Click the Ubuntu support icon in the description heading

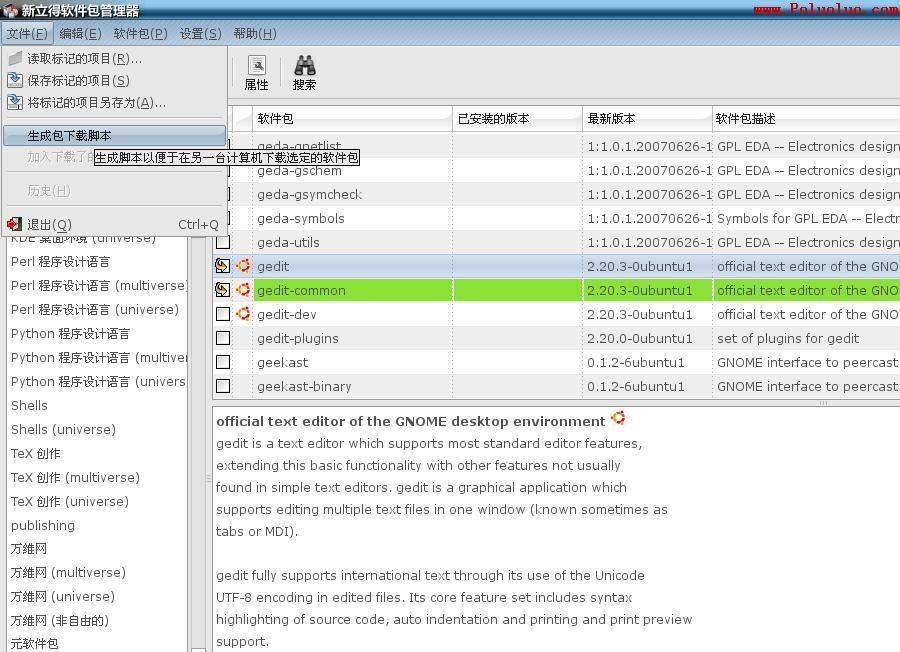pyautogui.click(x=618, y=418)
